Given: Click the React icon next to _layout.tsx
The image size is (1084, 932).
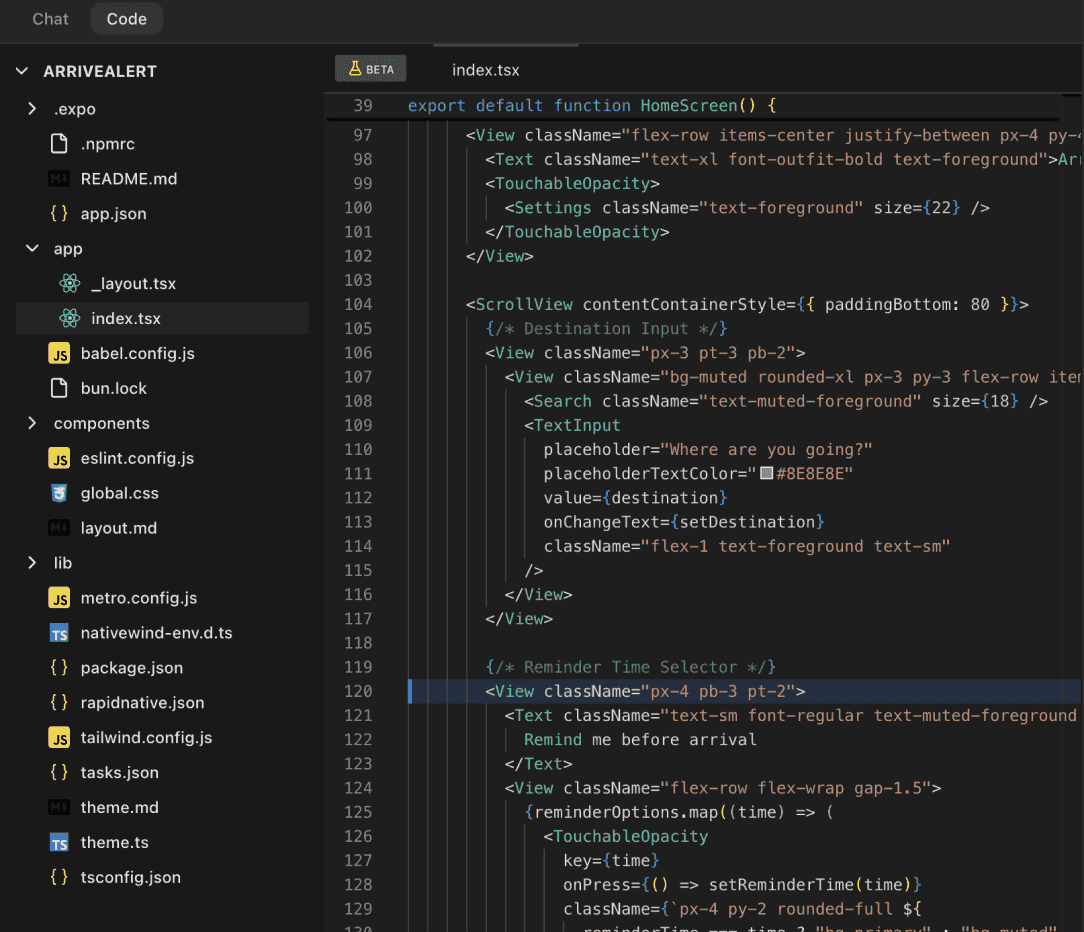Looking at the screenshot, I should (68, 283).
